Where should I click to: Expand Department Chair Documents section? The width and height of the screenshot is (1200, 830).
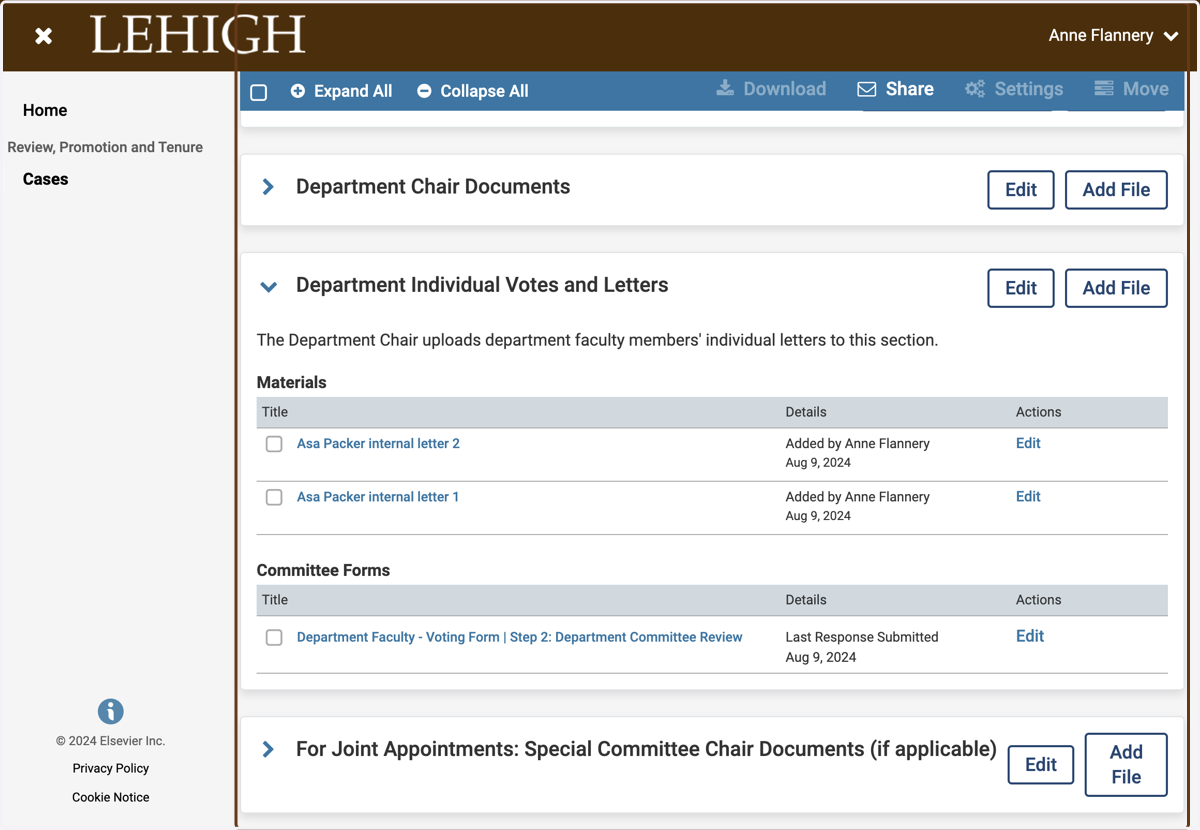point(268,187)
